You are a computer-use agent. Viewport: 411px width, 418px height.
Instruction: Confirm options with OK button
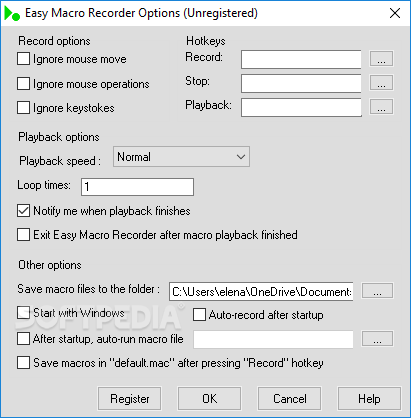coord(209,399)
